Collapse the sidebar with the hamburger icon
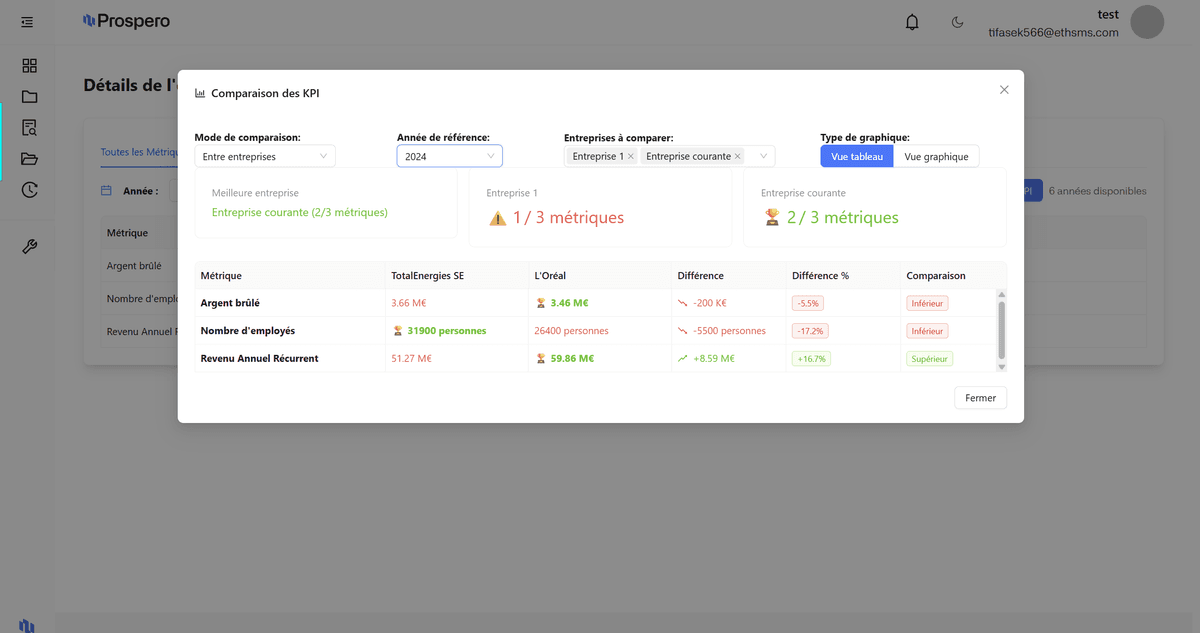The height and width of the screenshot is (633, 1200). (x=26, y=21)
